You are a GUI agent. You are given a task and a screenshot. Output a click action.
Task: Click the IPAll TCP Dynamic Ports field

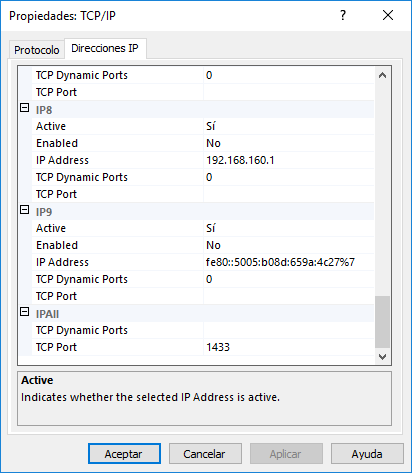click(289, 330)
